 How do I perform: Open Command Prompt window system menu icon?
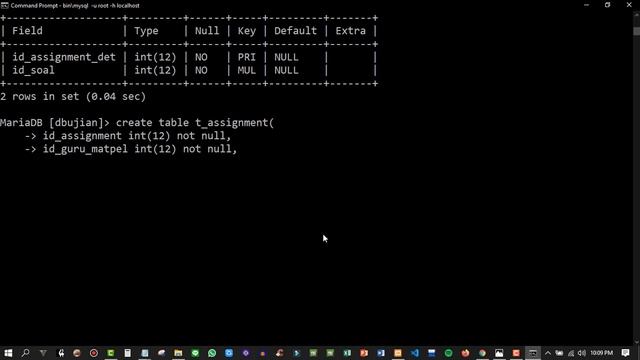(x=4, y=5)
